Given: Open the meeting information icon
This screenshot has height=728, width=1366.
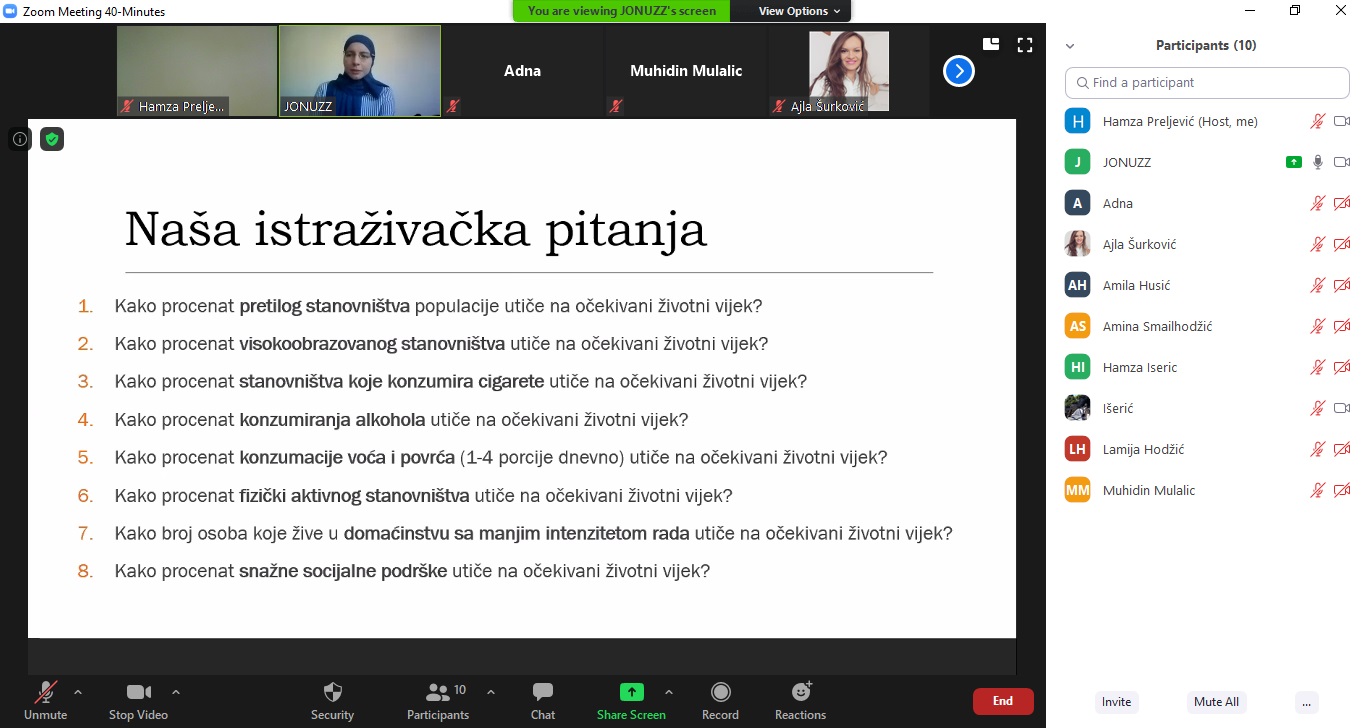Looking at the screenshot, I should pyautogui.click(x=20, y=140).
